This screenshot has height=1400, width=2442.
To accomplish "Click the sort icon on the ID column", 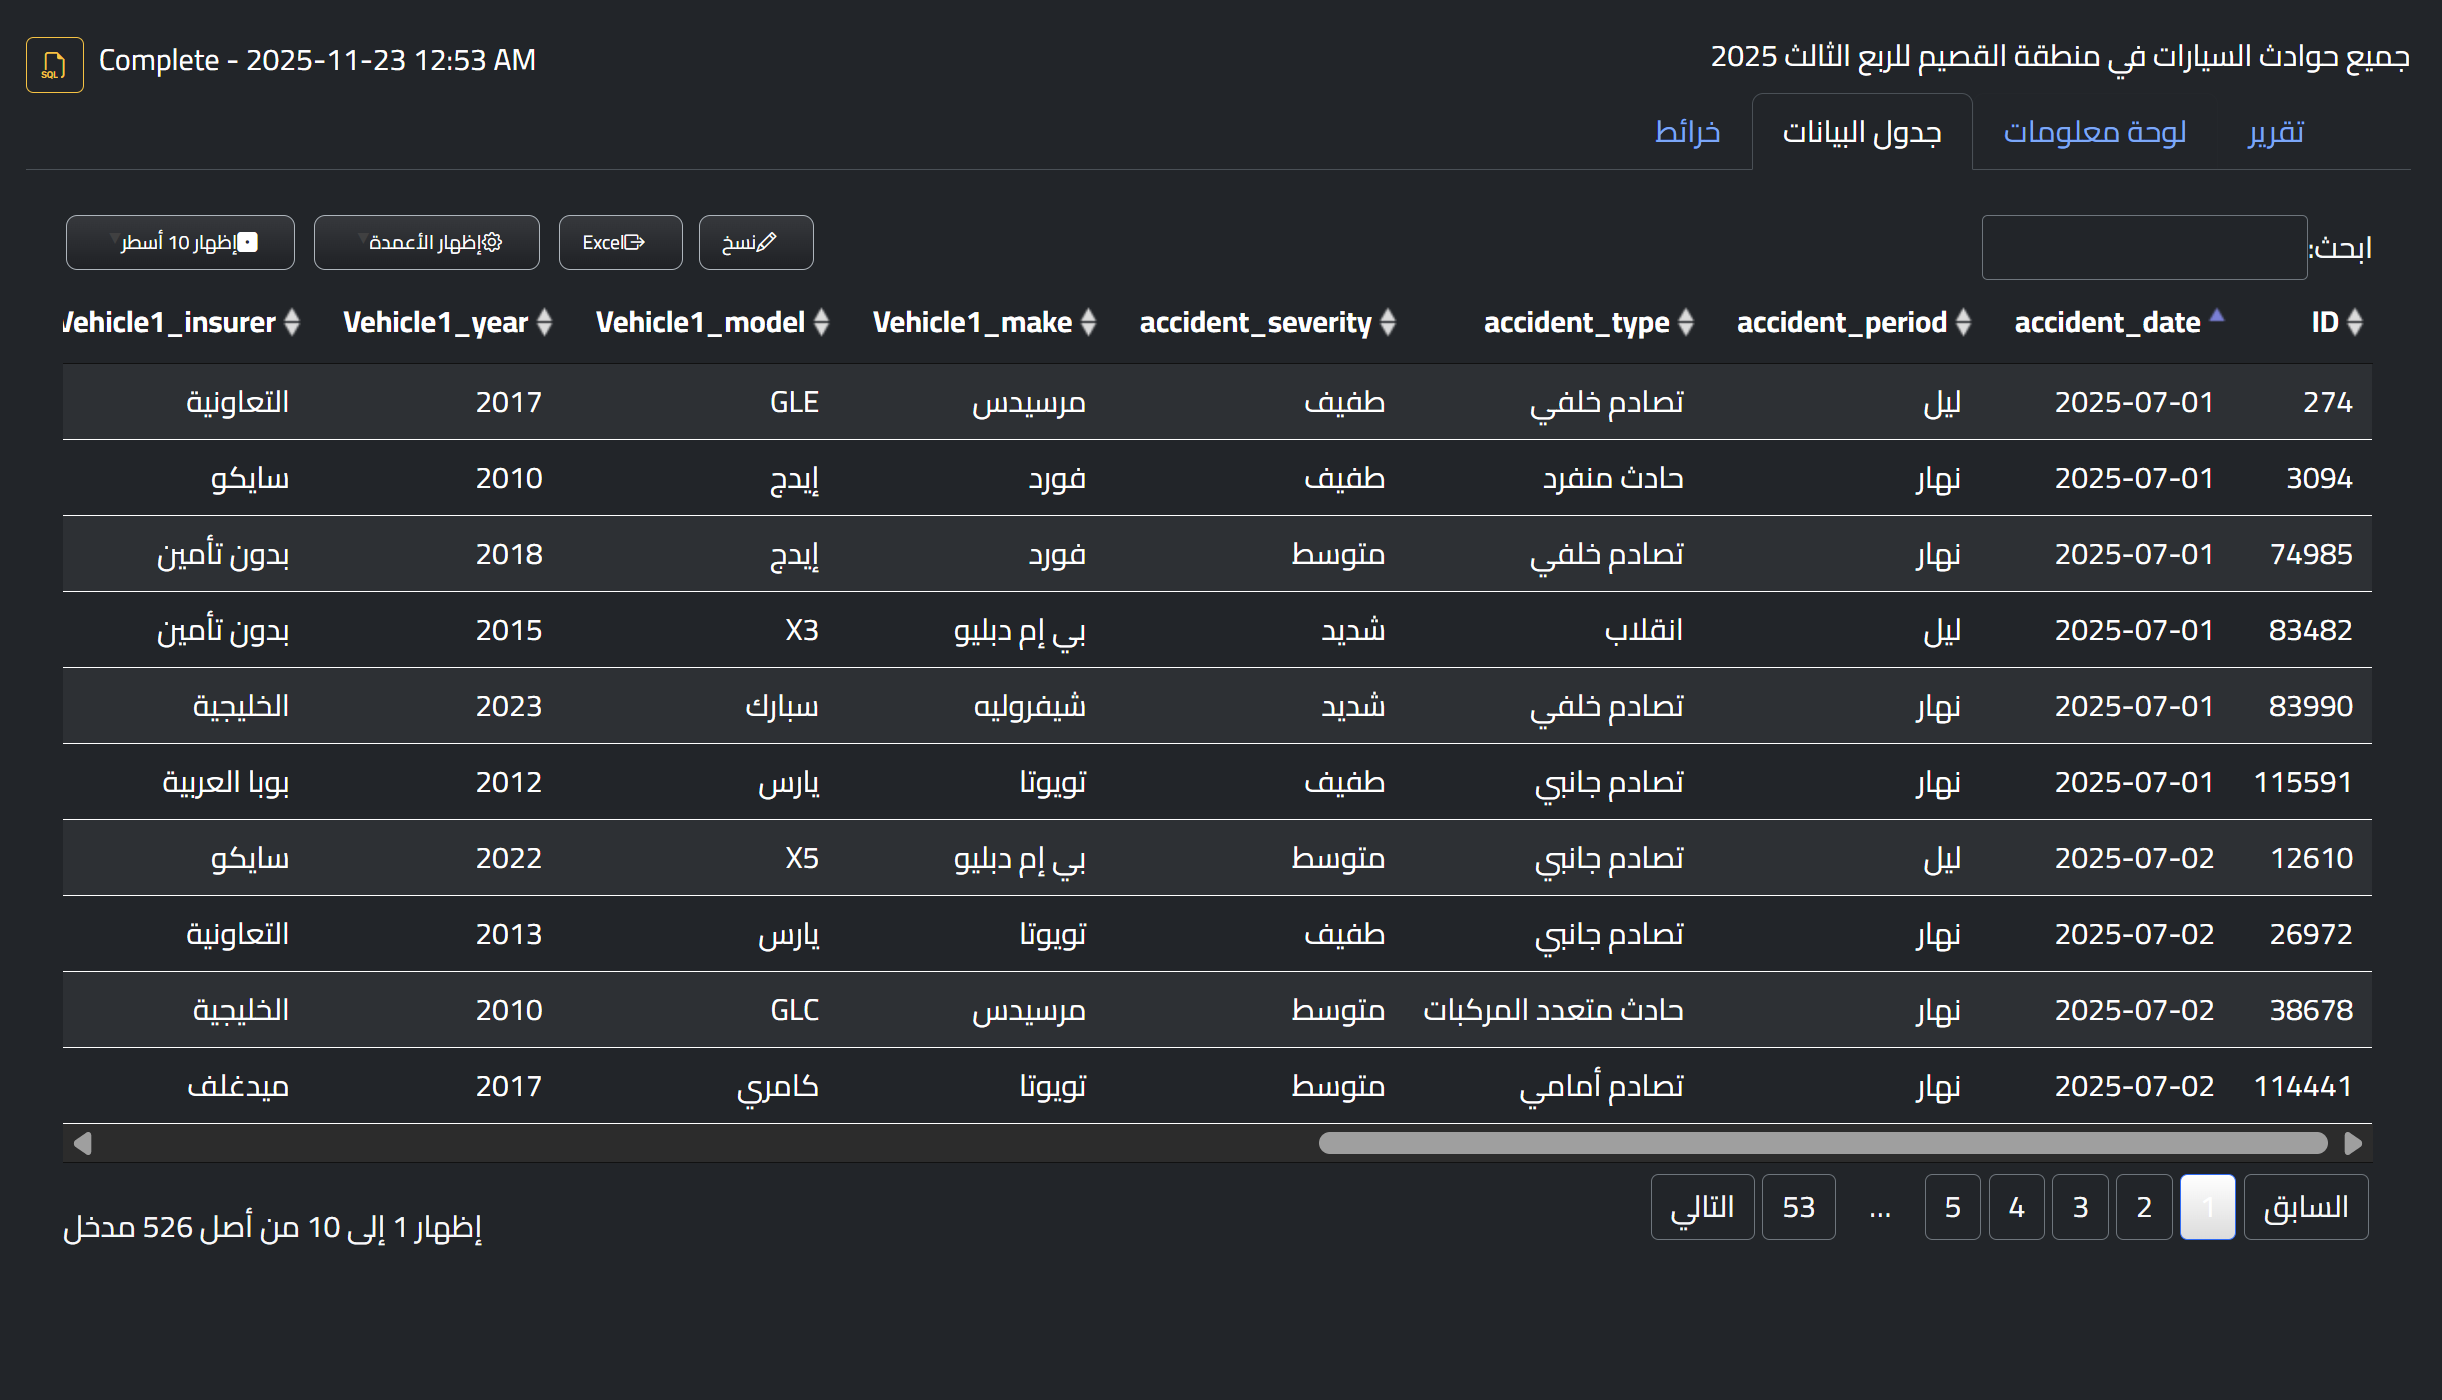I will 2356,322.
